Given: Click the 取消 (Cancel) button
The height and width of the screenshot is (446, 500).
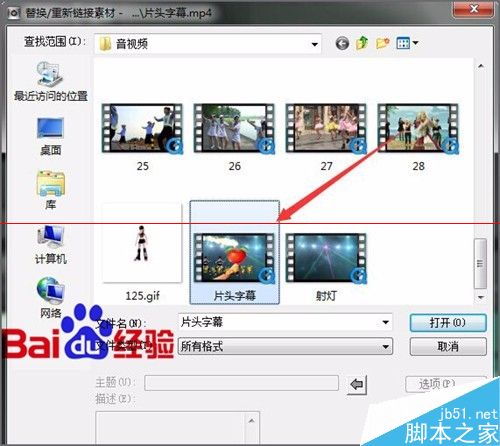Looking at the screenshot, I should tap(448, 347).
